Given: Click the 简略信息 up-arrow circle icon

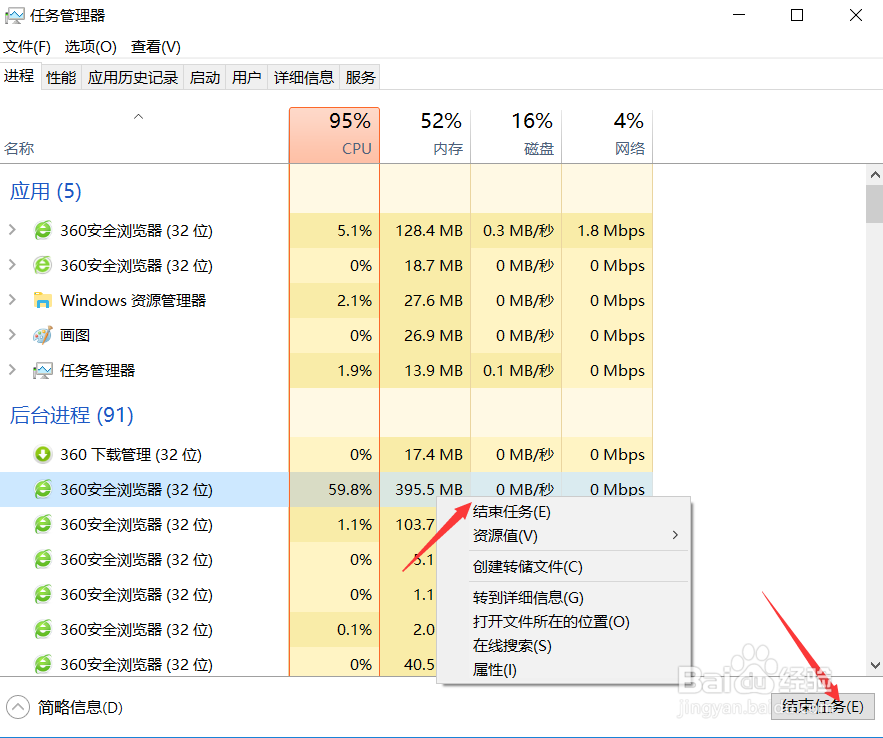Looking at the screenshot, I should point(17,707).
